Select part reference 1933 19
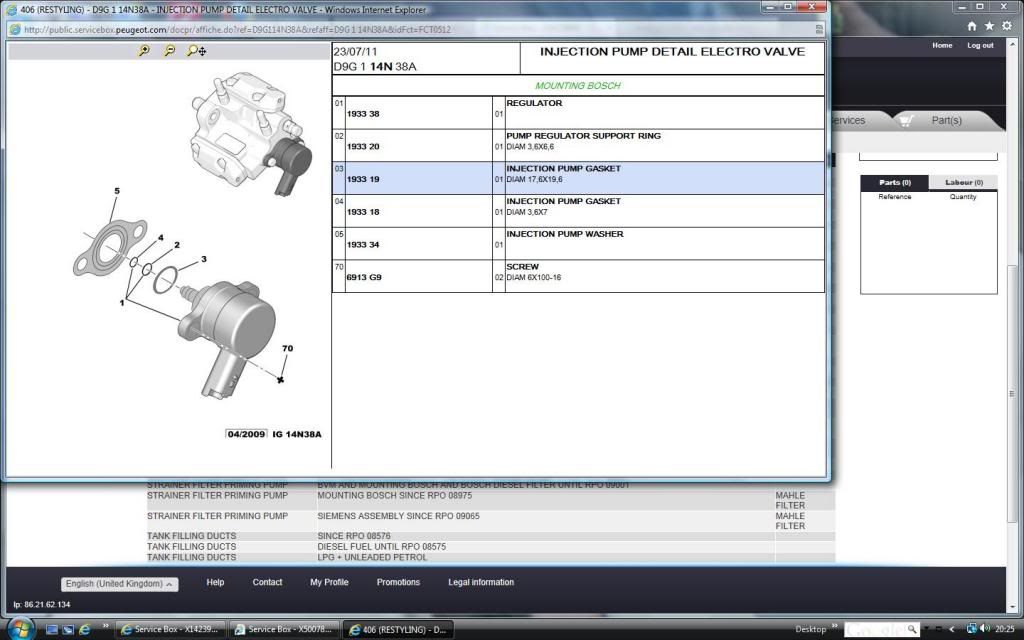Screen dimensions: 1024x640 (363, 179)
